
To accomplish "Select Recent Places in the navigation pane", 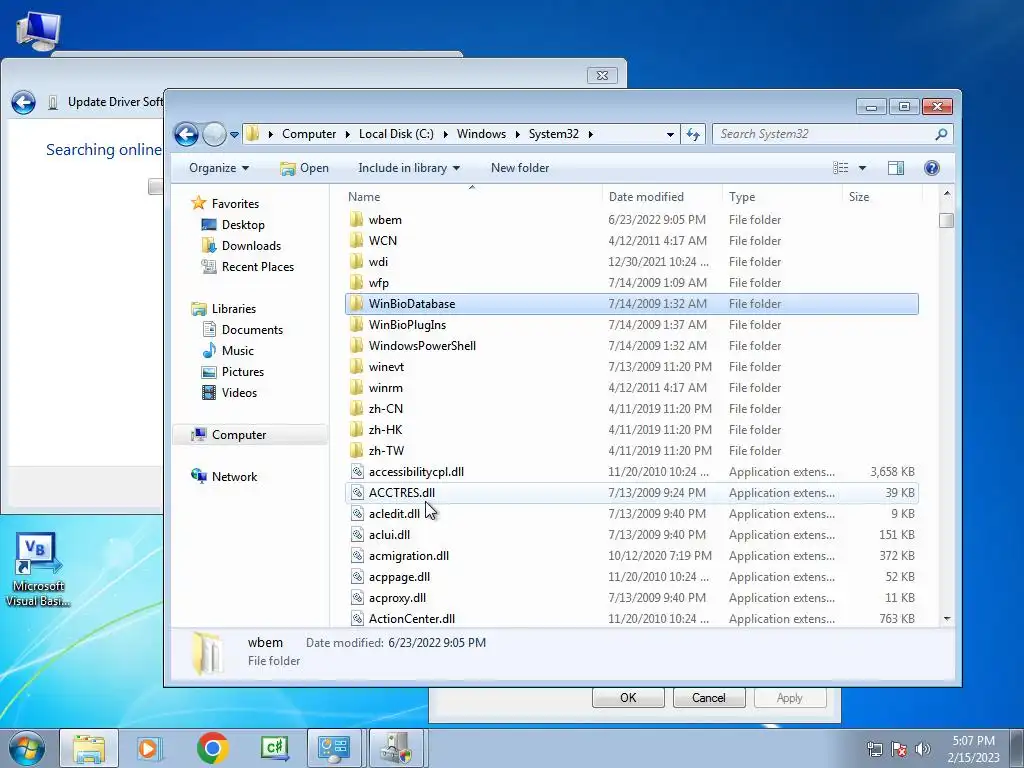I will coord(258,266).
